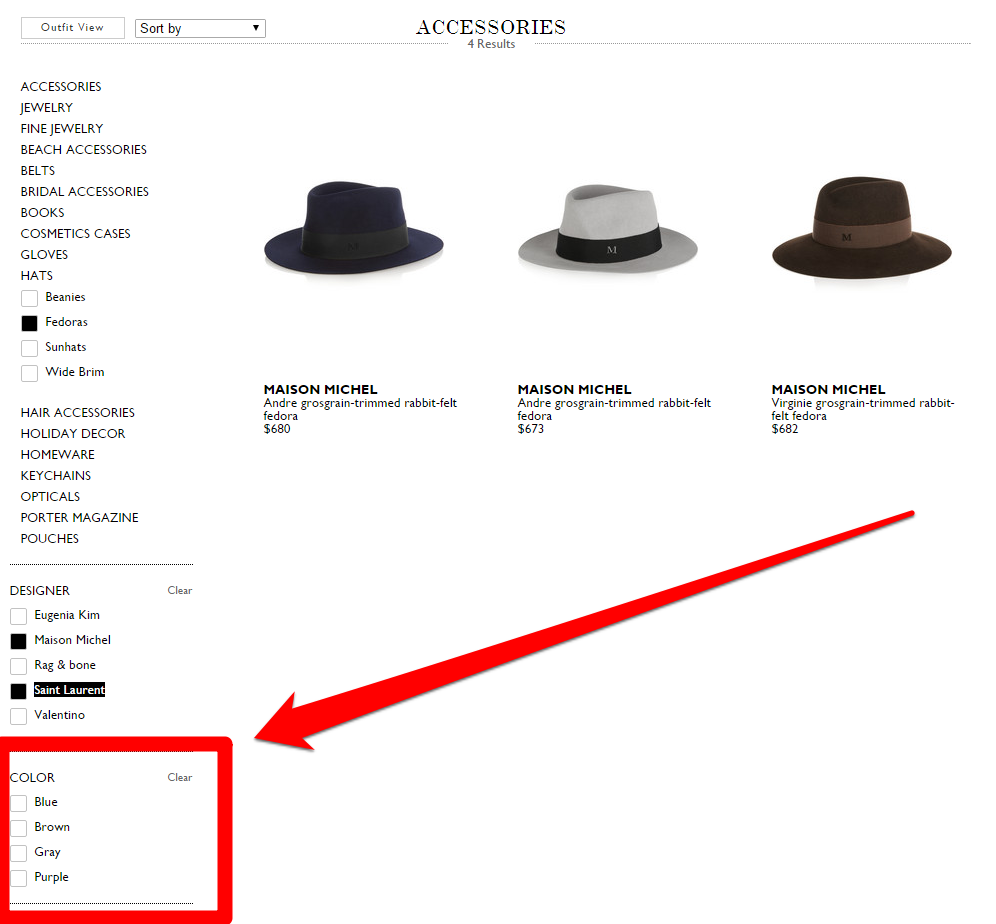Select the Blue color filter

point(18,803)
